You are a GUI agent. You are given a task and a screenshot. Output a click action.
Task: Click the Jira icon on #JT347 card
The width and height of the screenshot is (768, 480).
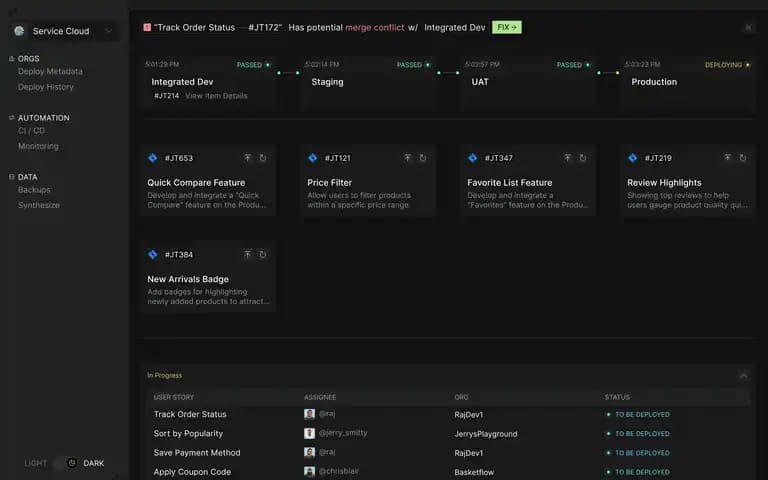(x=473, y=158)
